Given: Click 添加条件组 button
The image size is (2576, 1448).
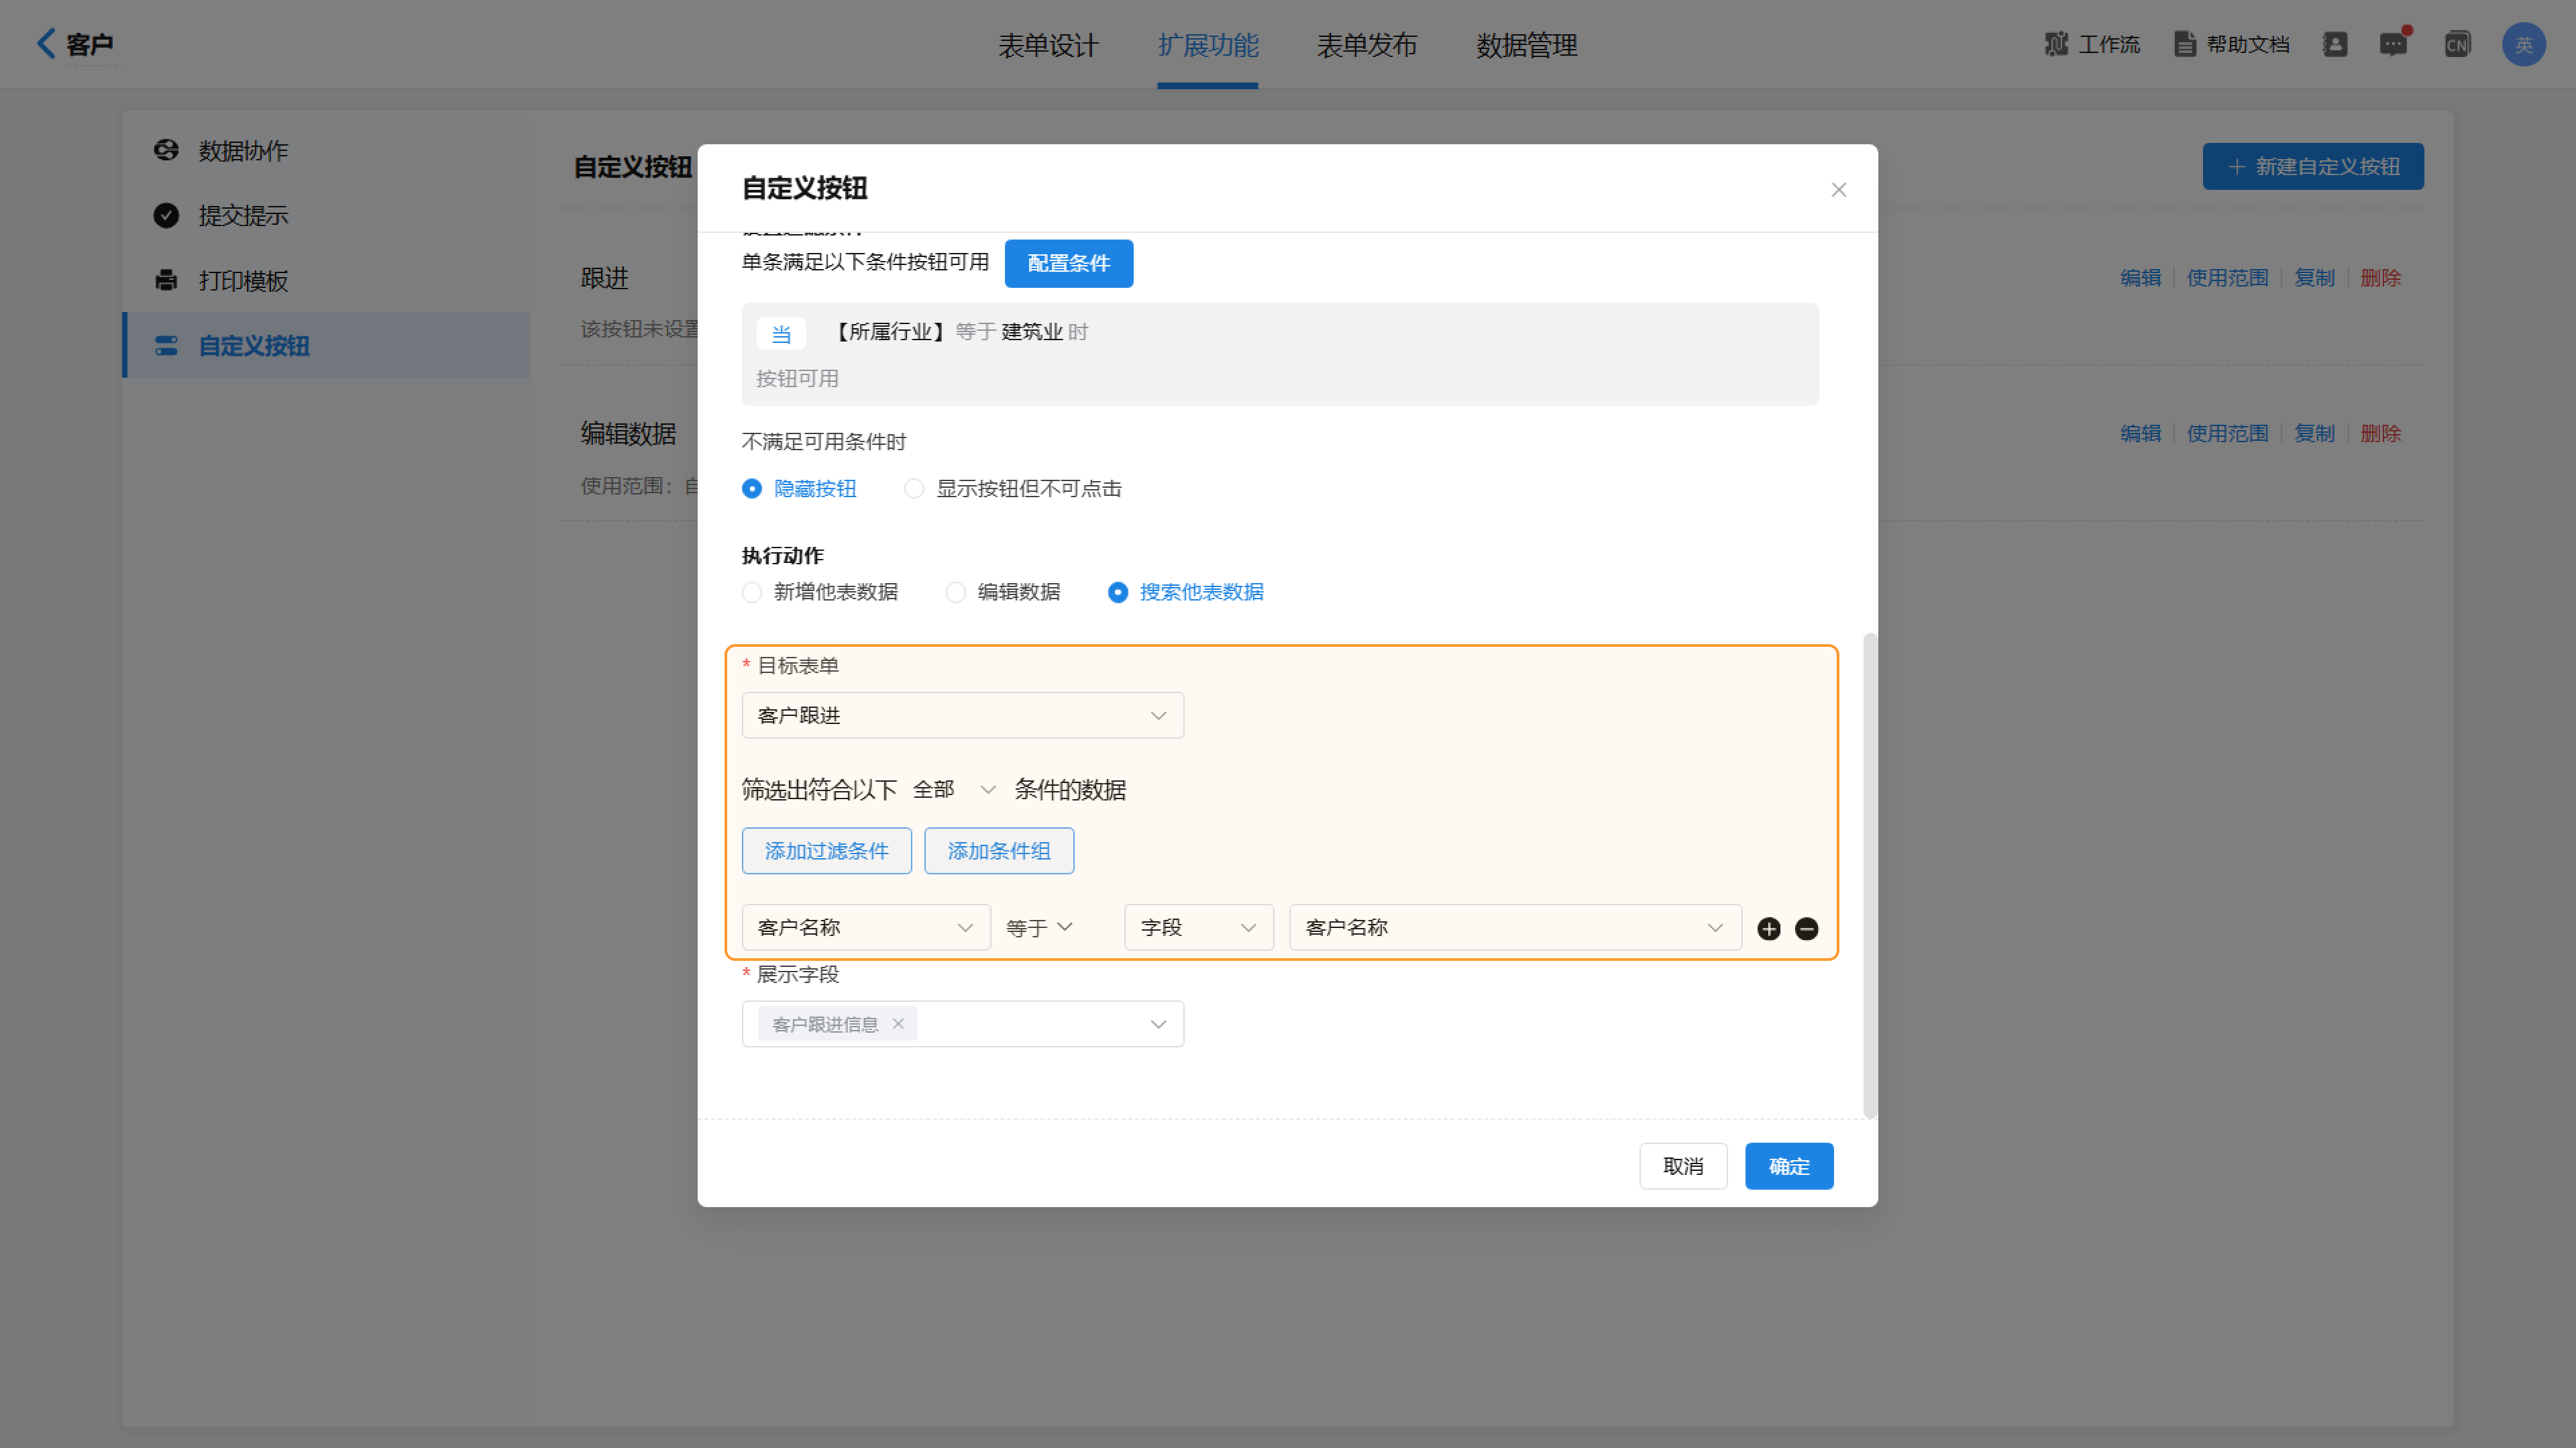Looking at the screenshot, I should 999,850.
